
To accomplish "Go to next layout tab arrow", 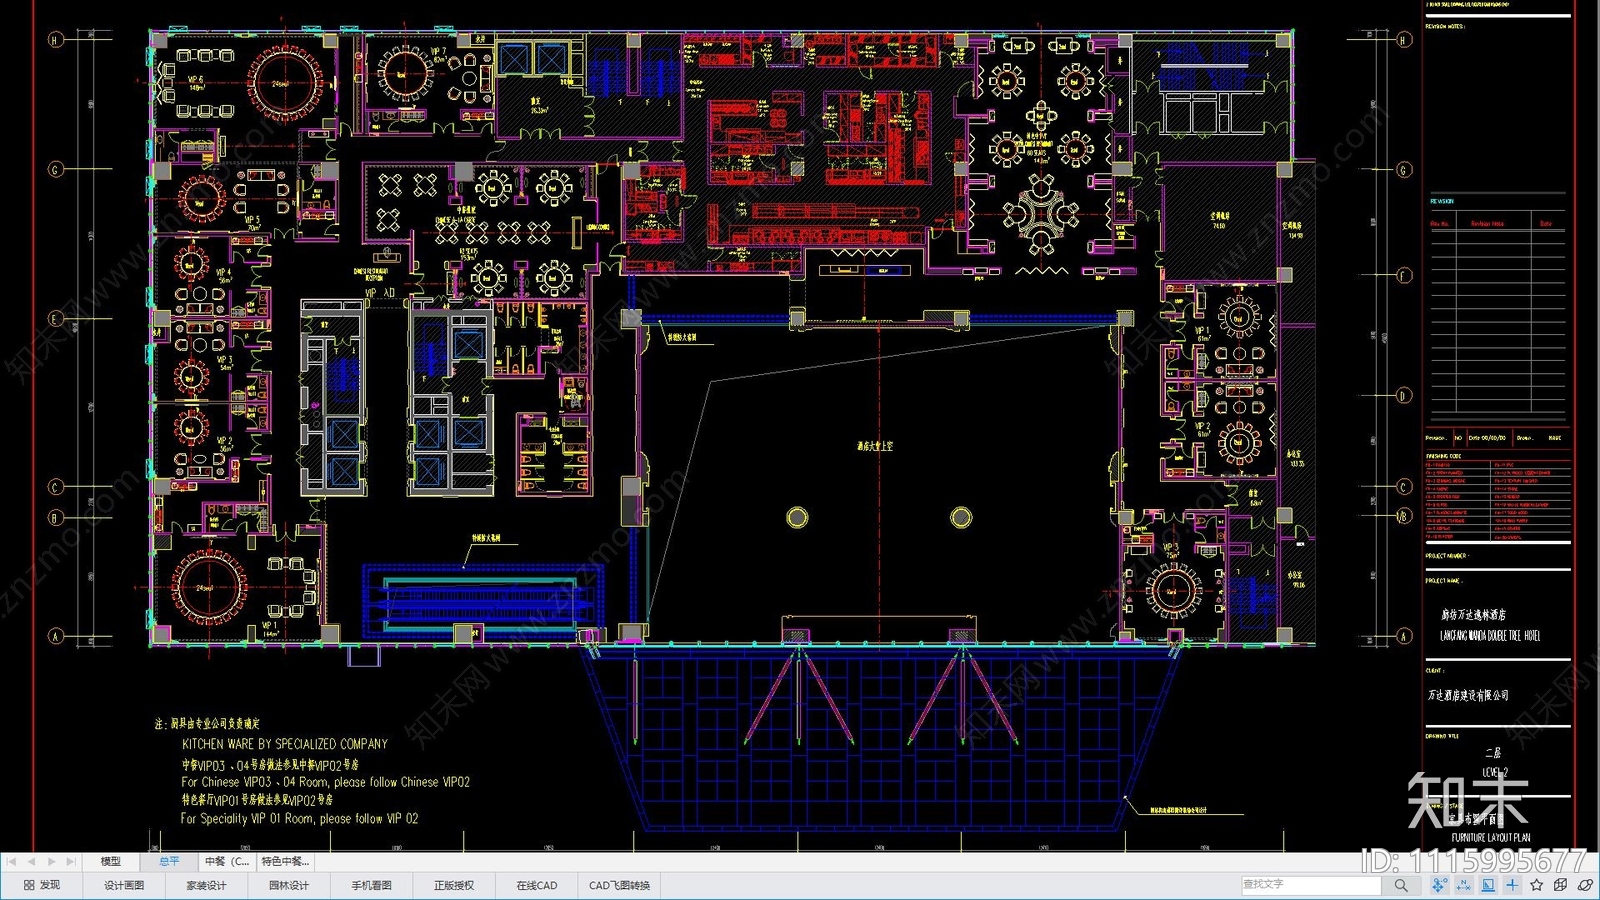I will tap(51, 861).
